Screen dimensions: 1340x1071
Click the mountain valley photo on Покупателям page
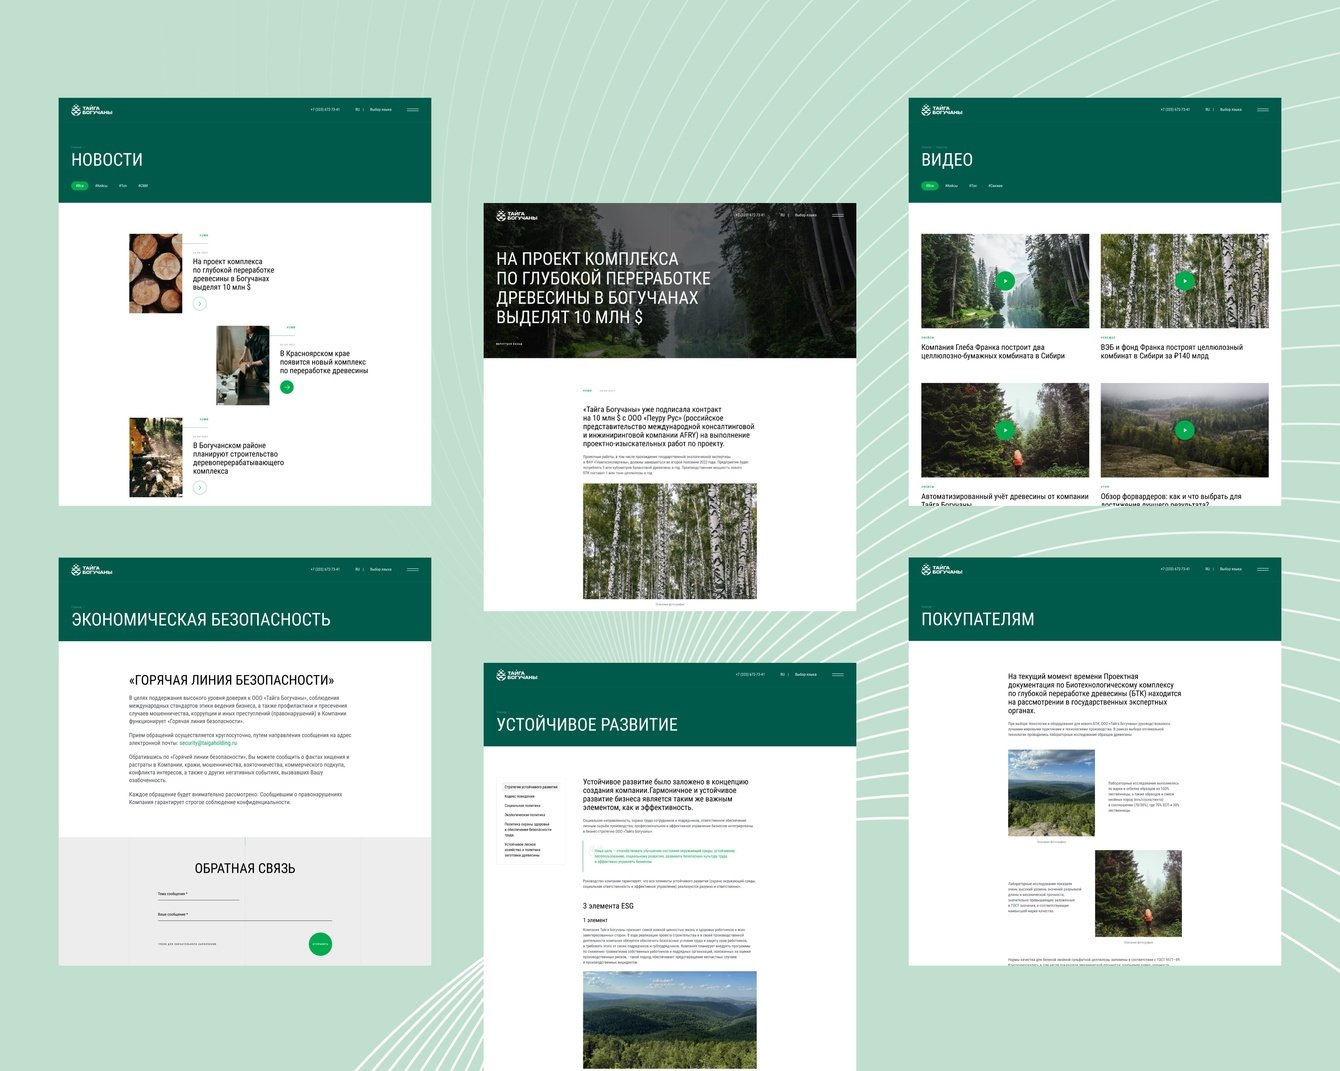(x=1051, y=793)
